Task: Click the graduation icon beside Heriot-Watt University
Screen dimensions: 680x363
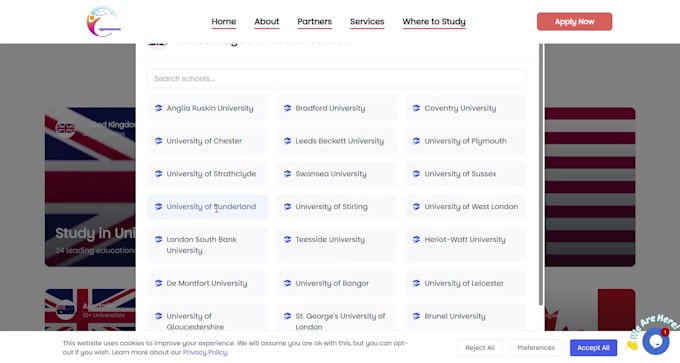Action: pyautogui.click(x=416, y=239)
